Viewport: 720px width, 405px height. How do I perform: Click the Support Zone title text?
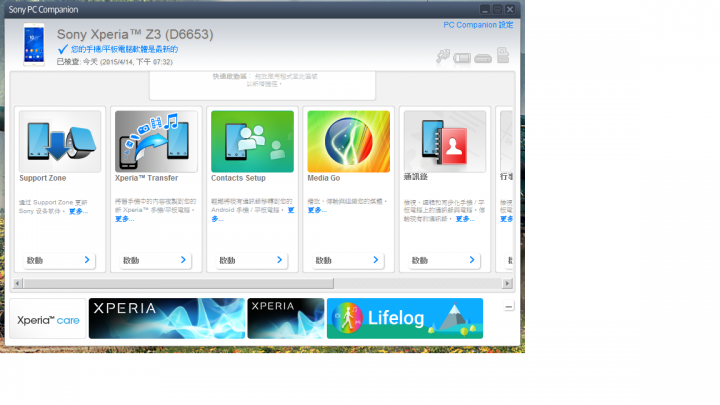[x=43, y=178]
